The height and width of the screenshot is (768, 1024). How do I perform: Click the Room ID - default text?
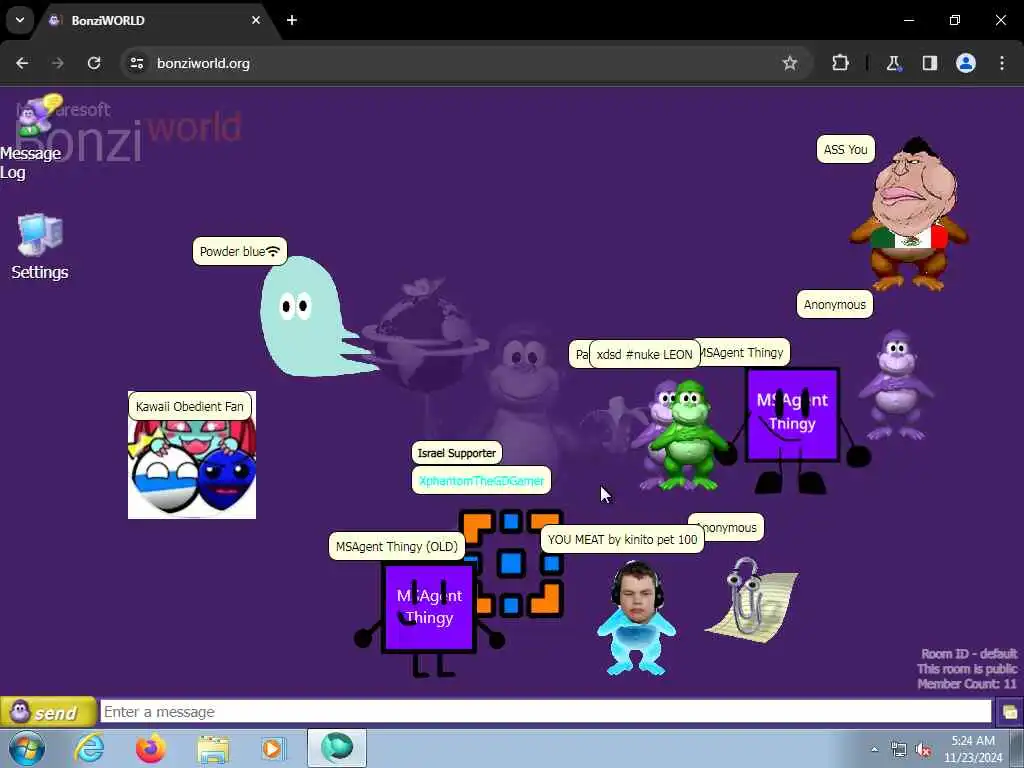point(969,654)
